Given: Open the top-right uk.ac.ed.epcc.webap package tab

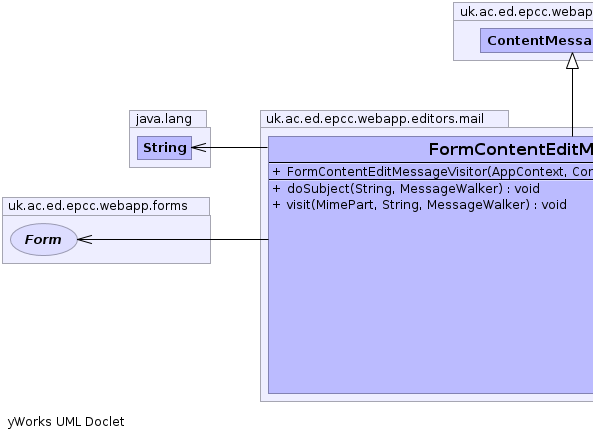Looking at the screenshot, I should tap(526, 12).
